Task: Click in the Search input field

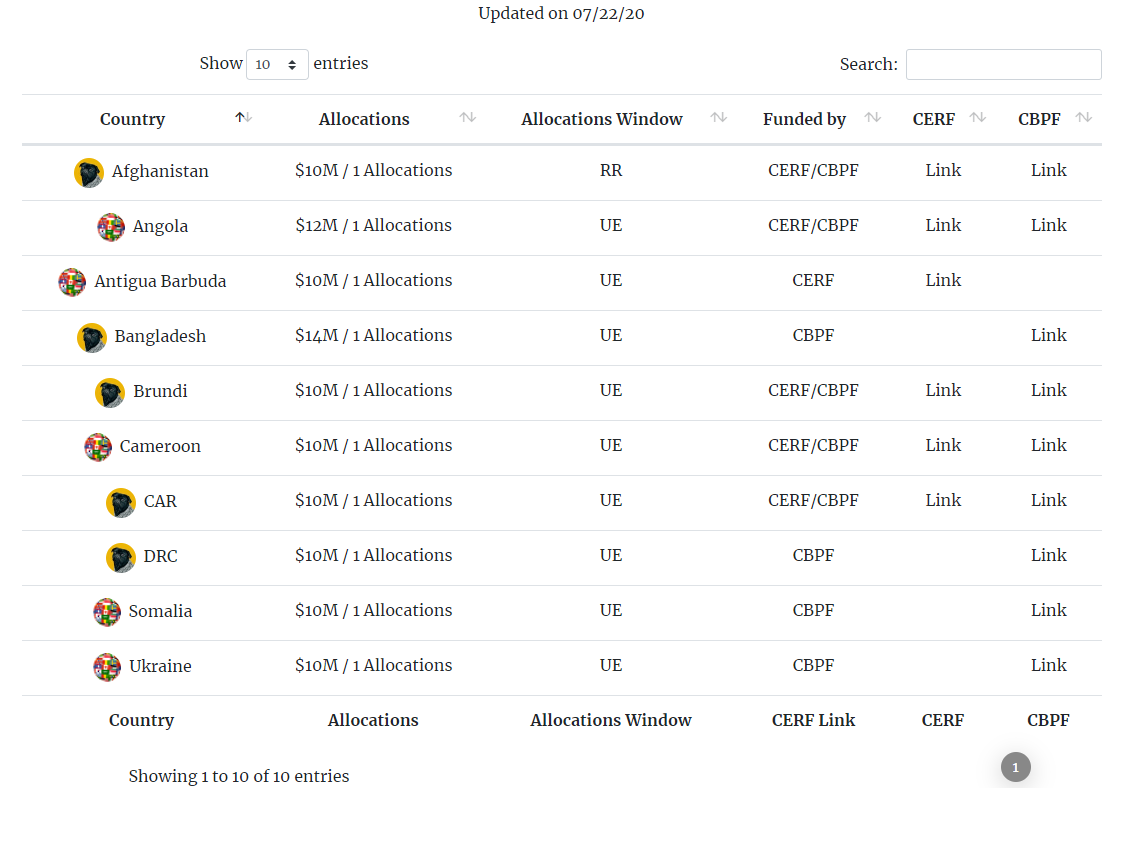Action: click(1003, 64)
